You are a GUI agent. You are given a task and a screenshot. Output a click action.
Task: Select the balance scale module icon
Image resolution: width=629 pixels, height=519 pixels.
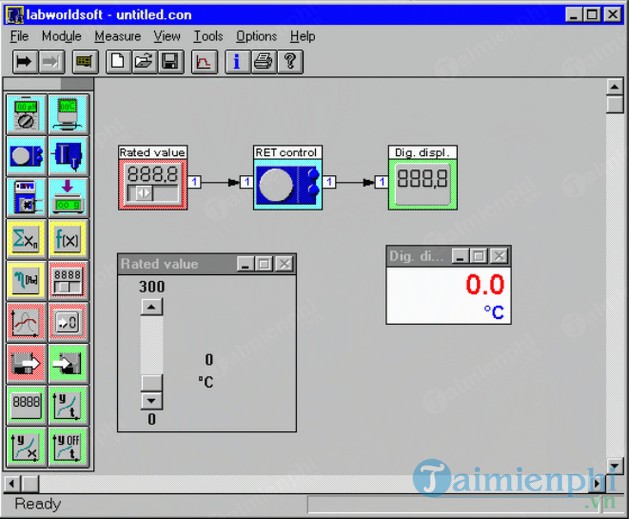[x=68, y=198]
